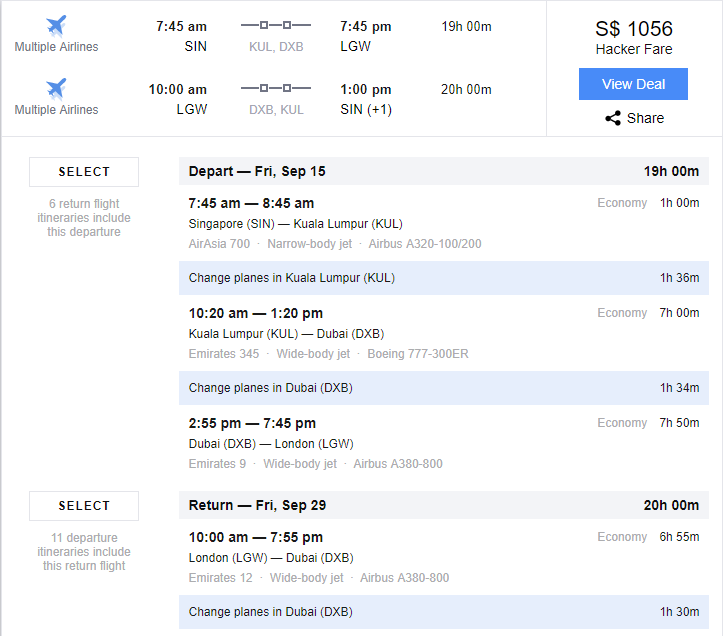The height and width of the screenshot is (638, 723).
Task: Select the return flight itinerary
Action: tap(84, 506)
